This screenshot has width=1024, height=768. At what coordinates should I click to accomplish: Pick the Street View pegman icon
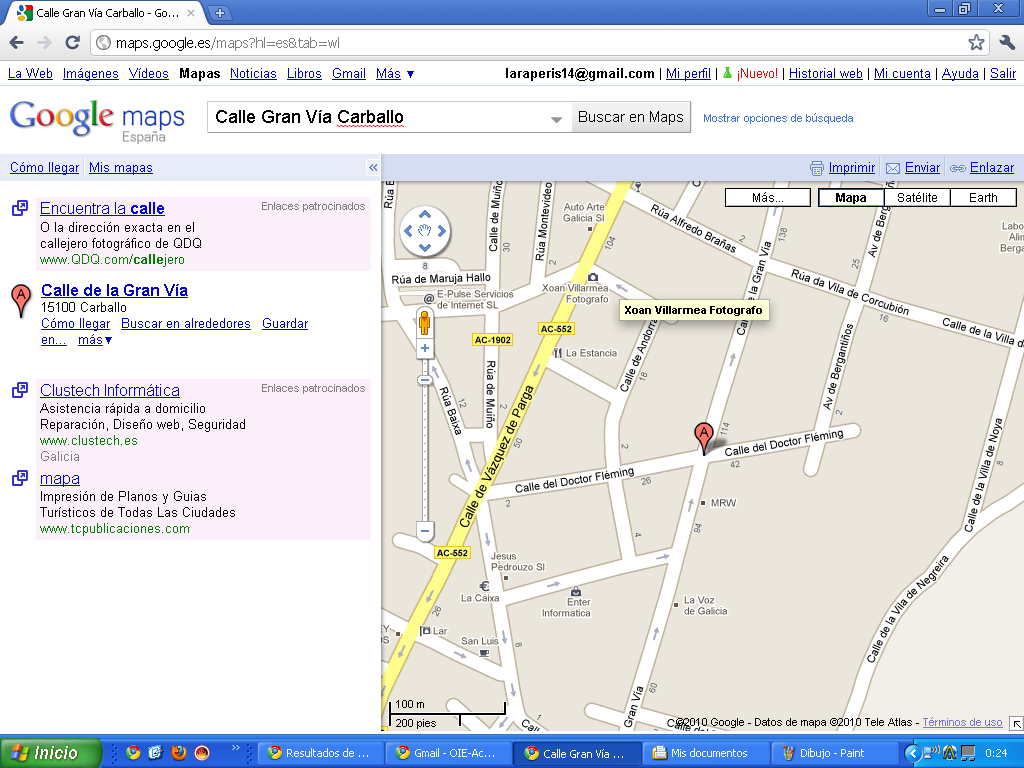click(x=424, y=323)
